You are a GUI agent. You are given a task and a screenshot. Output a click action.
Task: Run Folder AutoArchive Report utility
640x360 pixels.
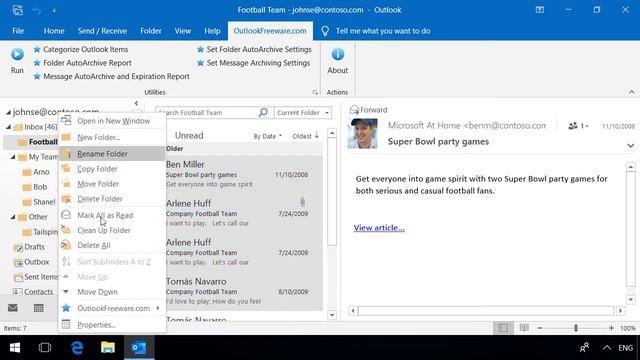[82, 63]
